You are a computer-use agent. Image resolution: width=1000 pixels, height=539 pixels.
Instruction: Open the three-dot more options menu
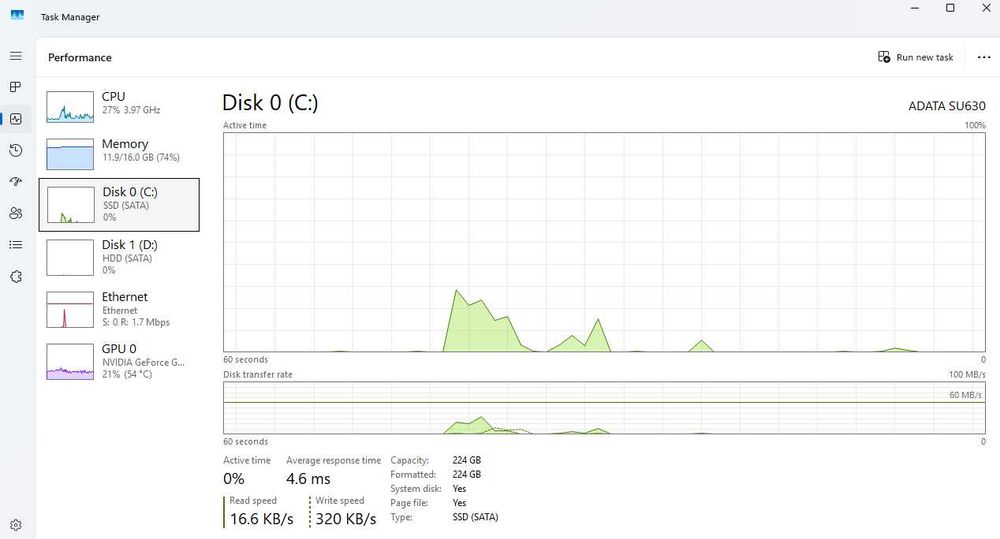(x=984, y=57)
